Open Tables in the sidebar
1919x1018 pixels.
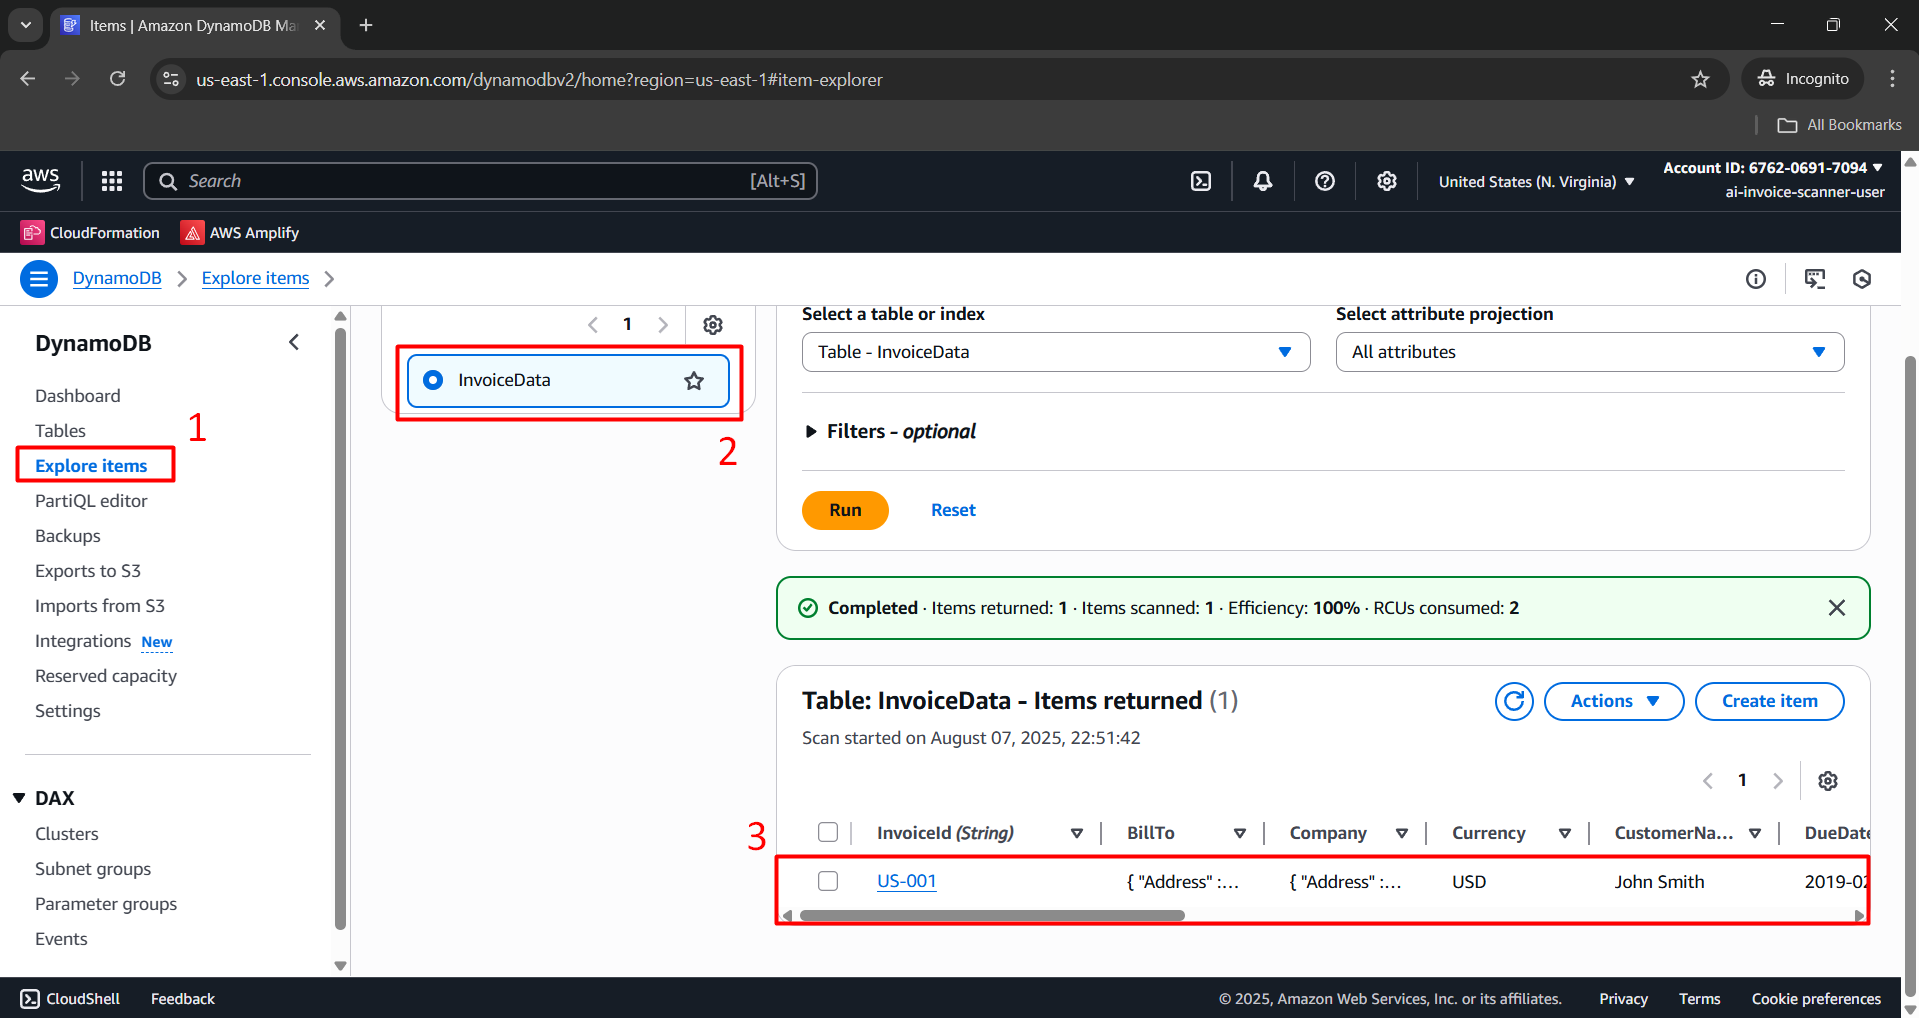tap(60, 431)
